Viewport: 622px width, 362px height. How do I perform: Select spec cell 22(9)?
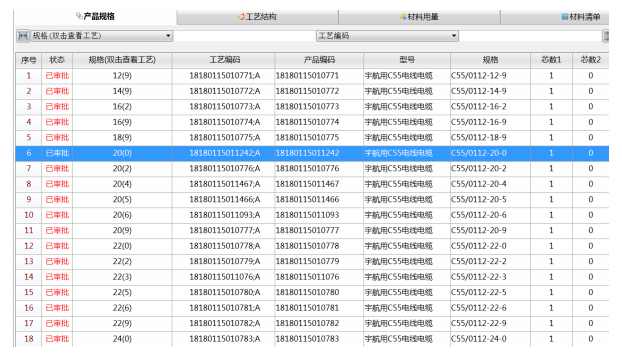click(122, 323)
